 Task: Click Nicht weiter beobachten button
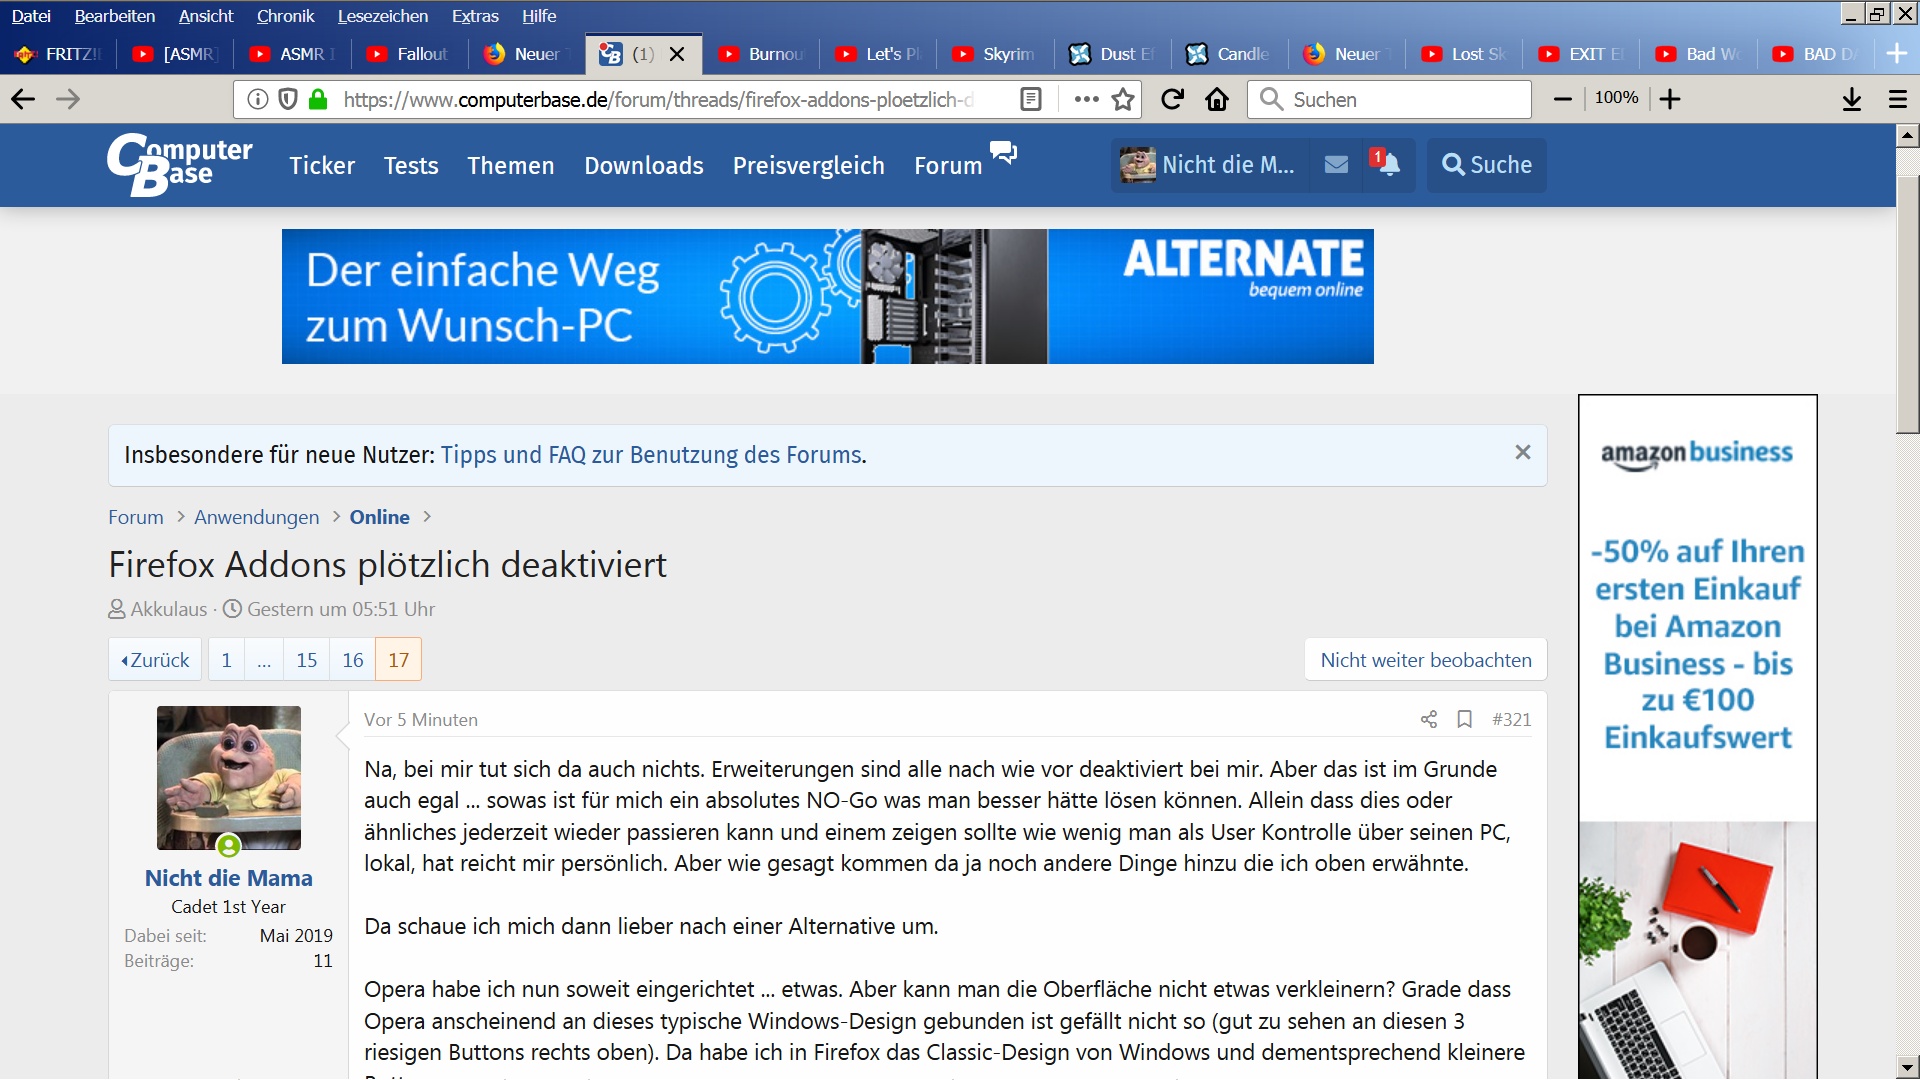coord(1425,660)
